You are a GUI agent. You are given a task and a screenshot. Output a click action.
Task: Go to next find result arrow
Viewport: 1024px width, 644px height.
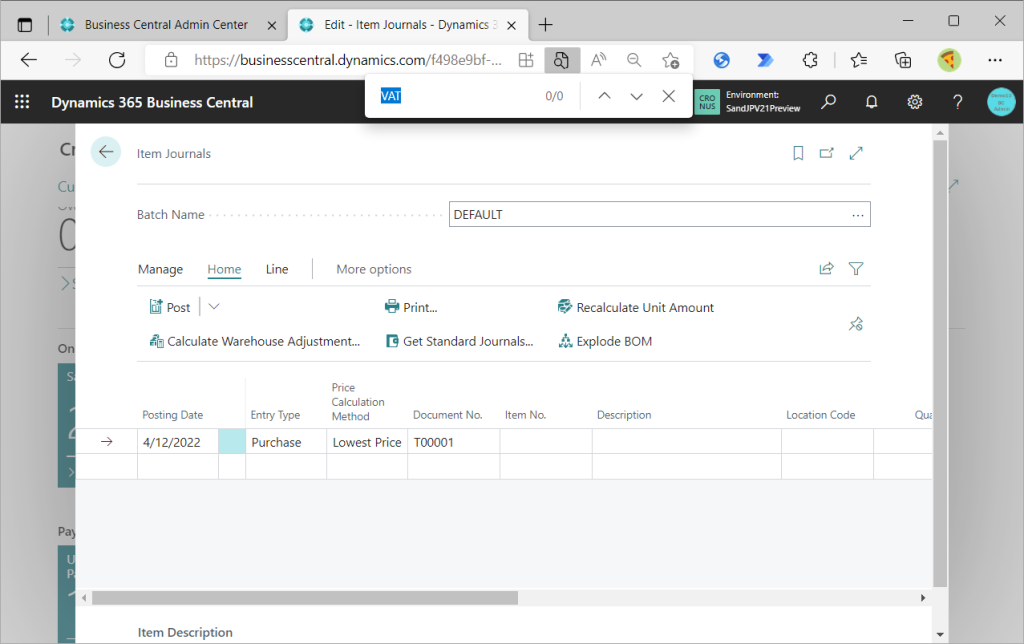pyautogui.click(x=636, y=96)
